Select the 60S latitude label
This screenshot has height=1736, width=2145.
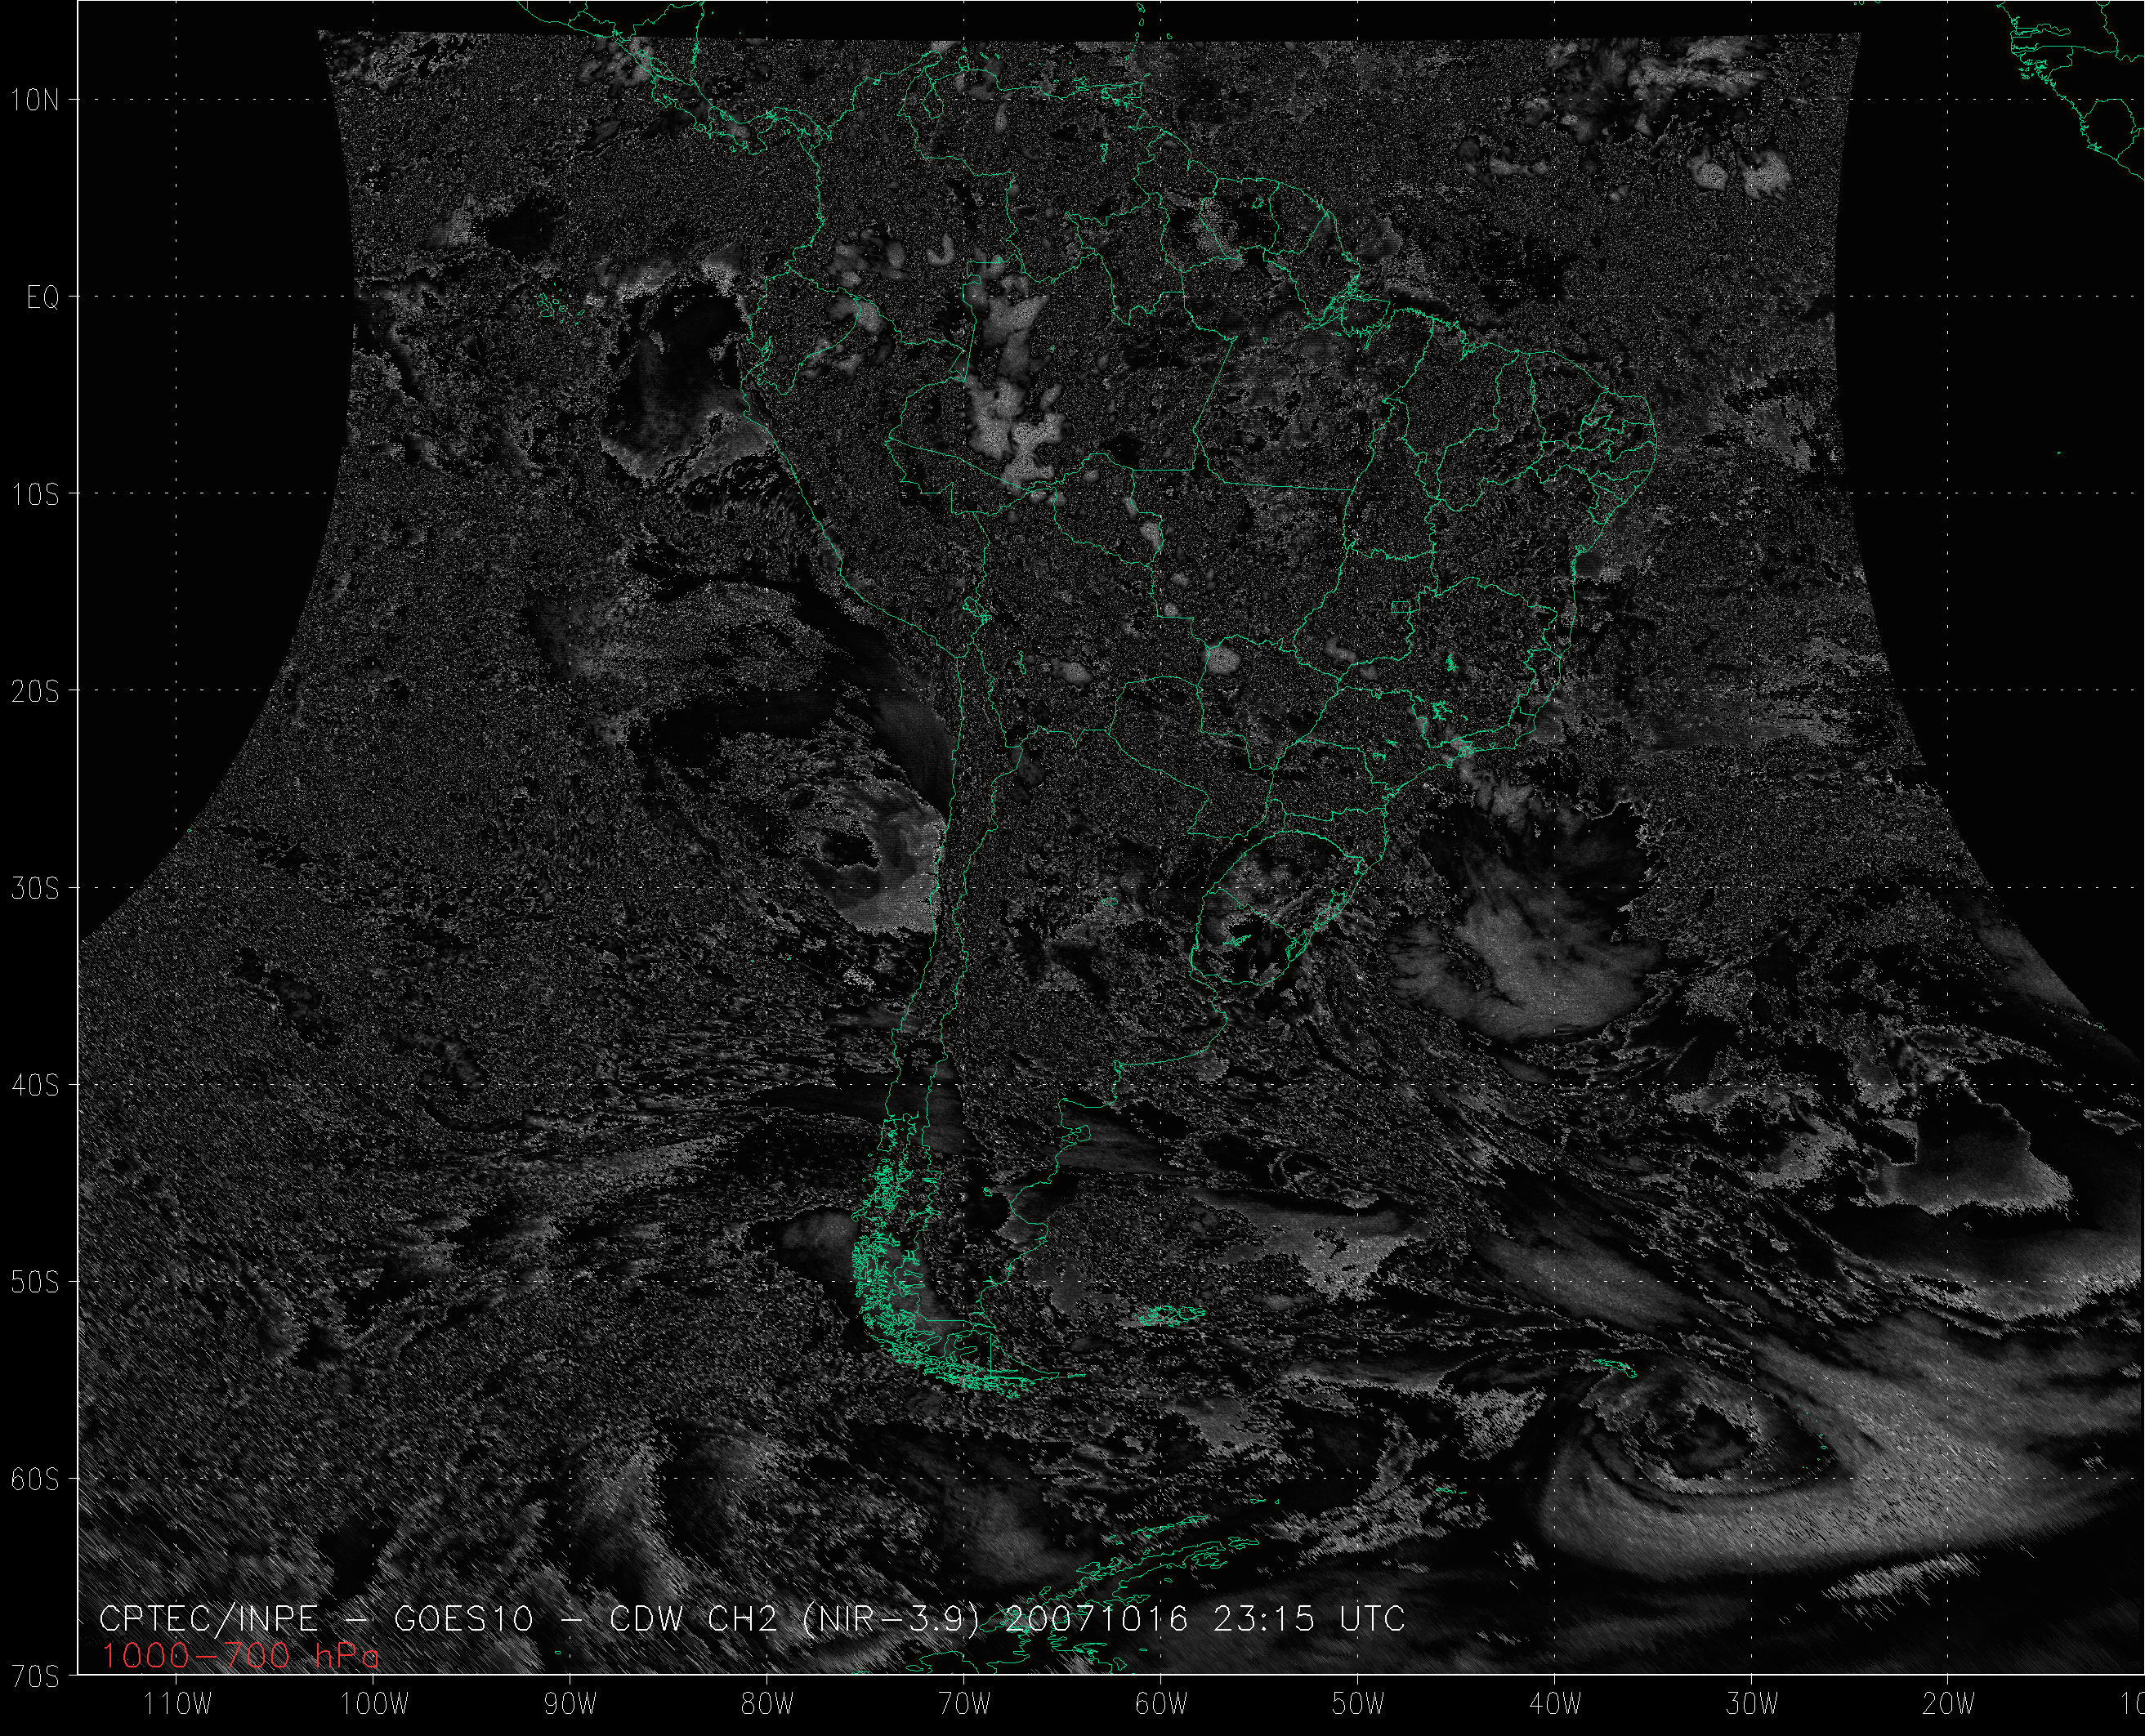(x=36, y=1480)
